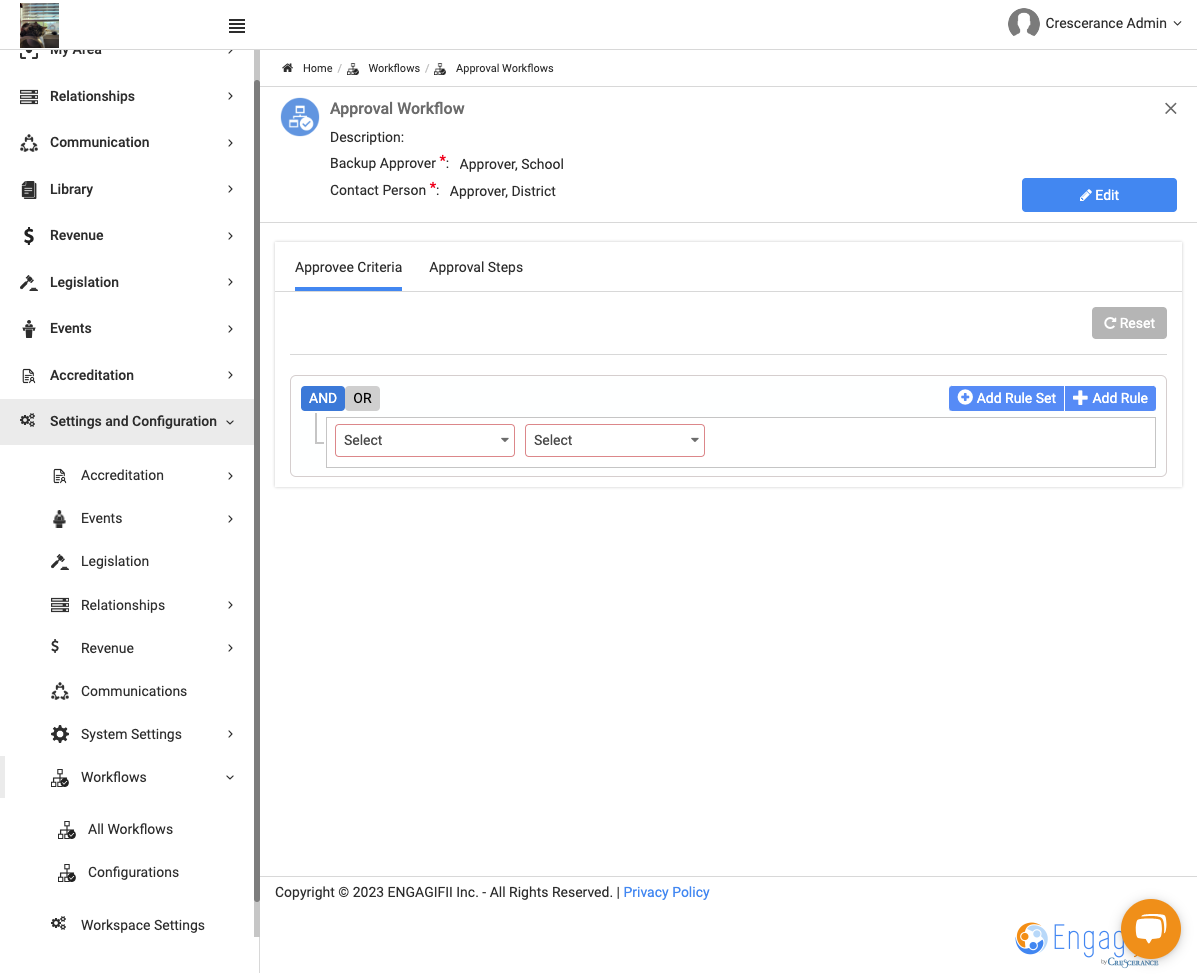Collapse the Settings and Configuration chevron
1197x975 pixels.
[231, 422]
